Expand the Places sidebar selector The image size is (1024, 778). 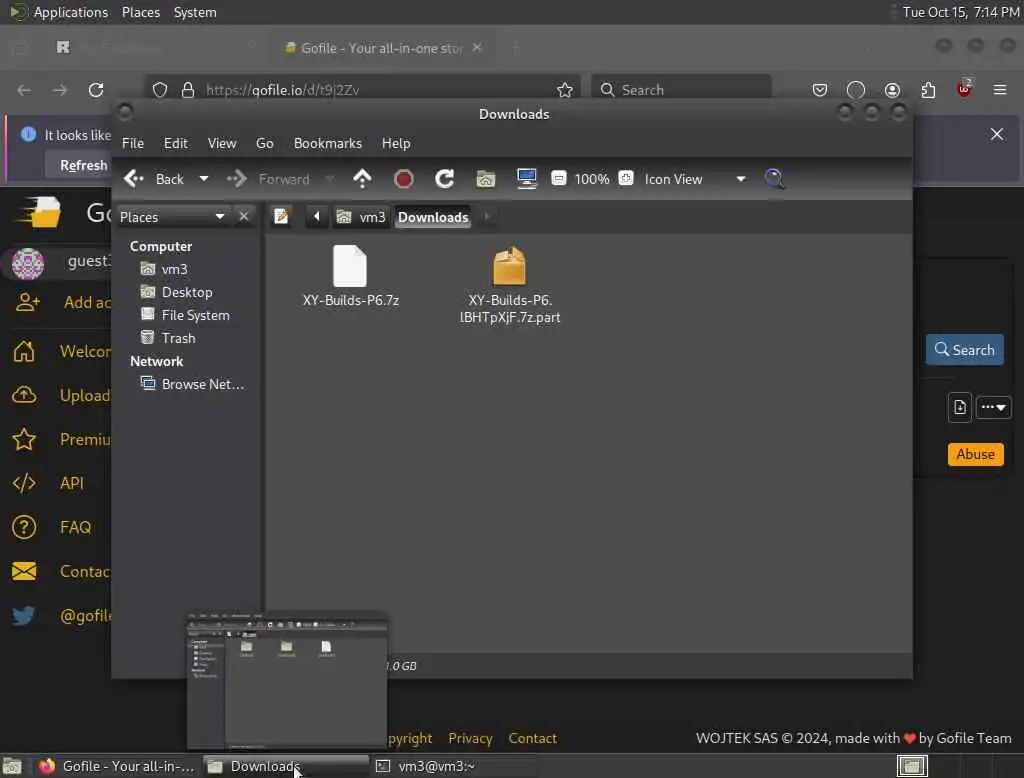click(172, 217)
